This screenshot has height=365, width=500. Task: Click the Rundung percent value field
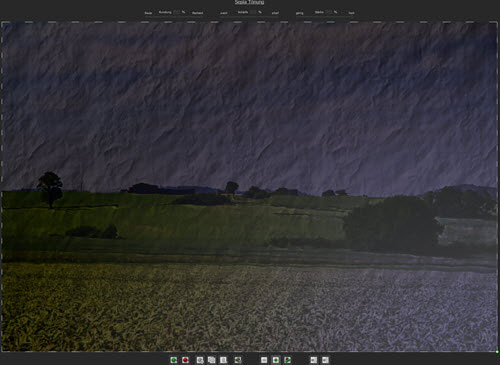coord(177,12)
